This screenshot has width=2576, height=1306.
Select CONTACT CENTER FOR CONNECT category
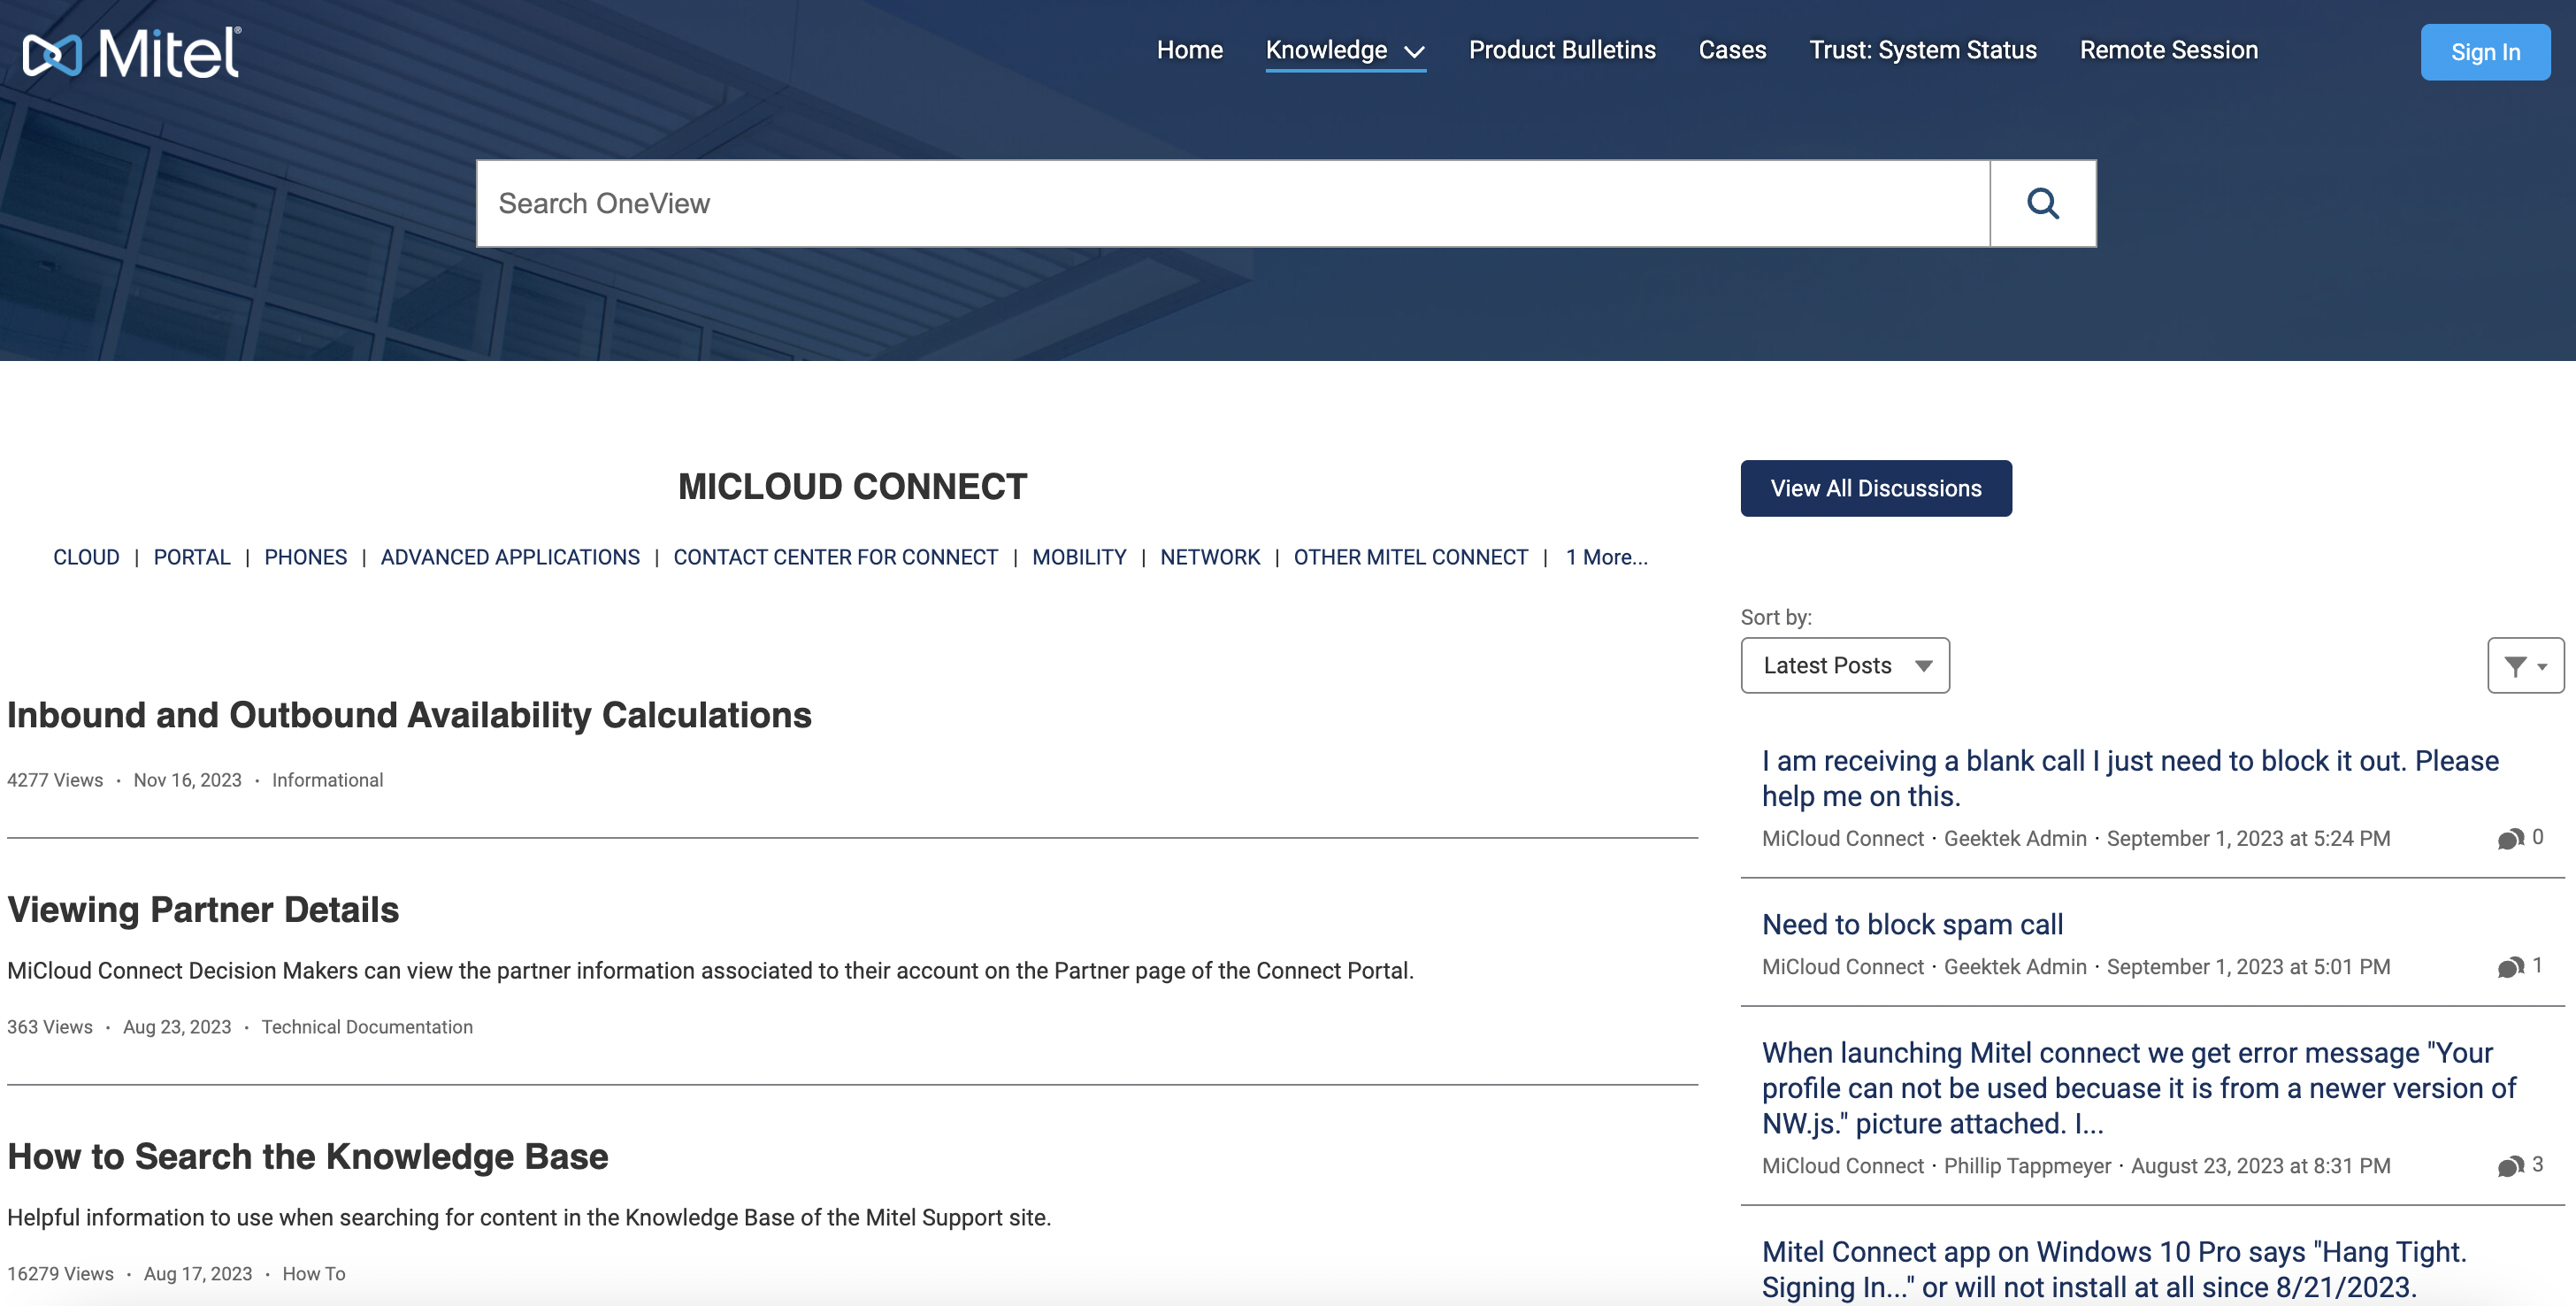click(x=836, y=557)
